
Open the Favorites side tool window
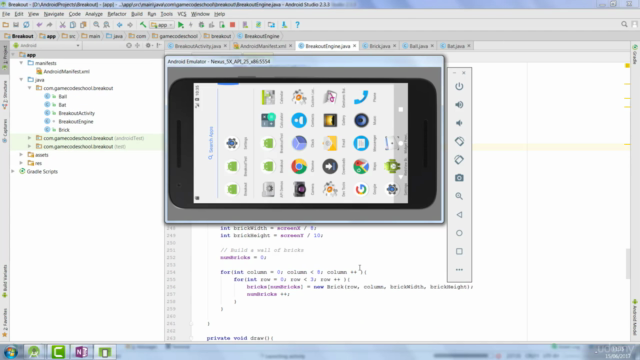click(5, 322)
